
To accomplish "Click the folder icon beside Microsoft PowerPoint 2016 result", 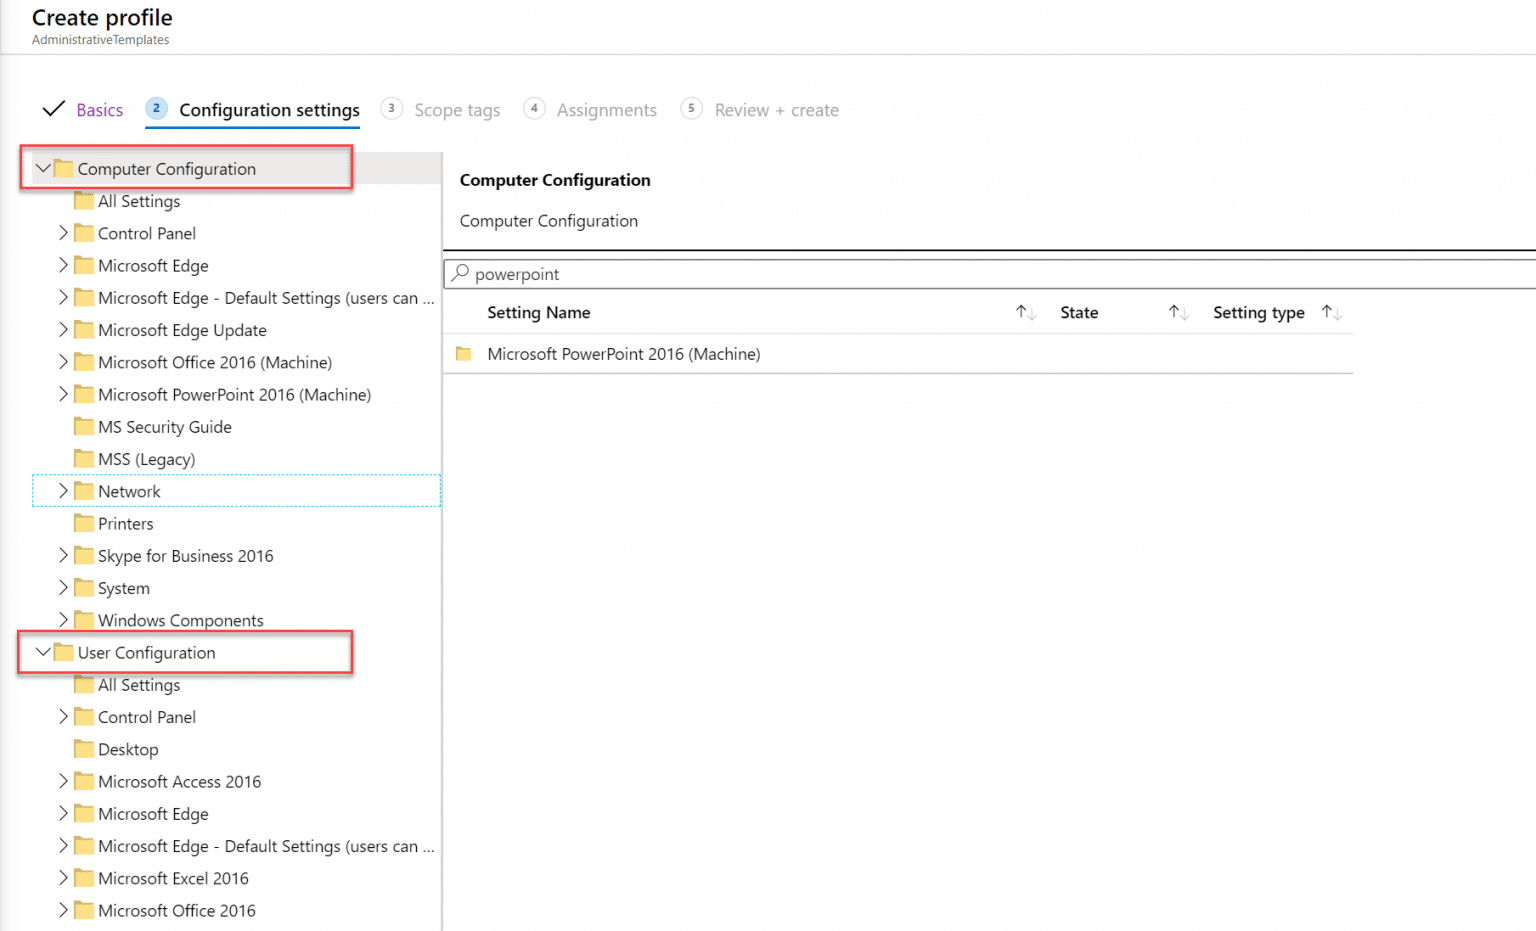I will [464, 353].
